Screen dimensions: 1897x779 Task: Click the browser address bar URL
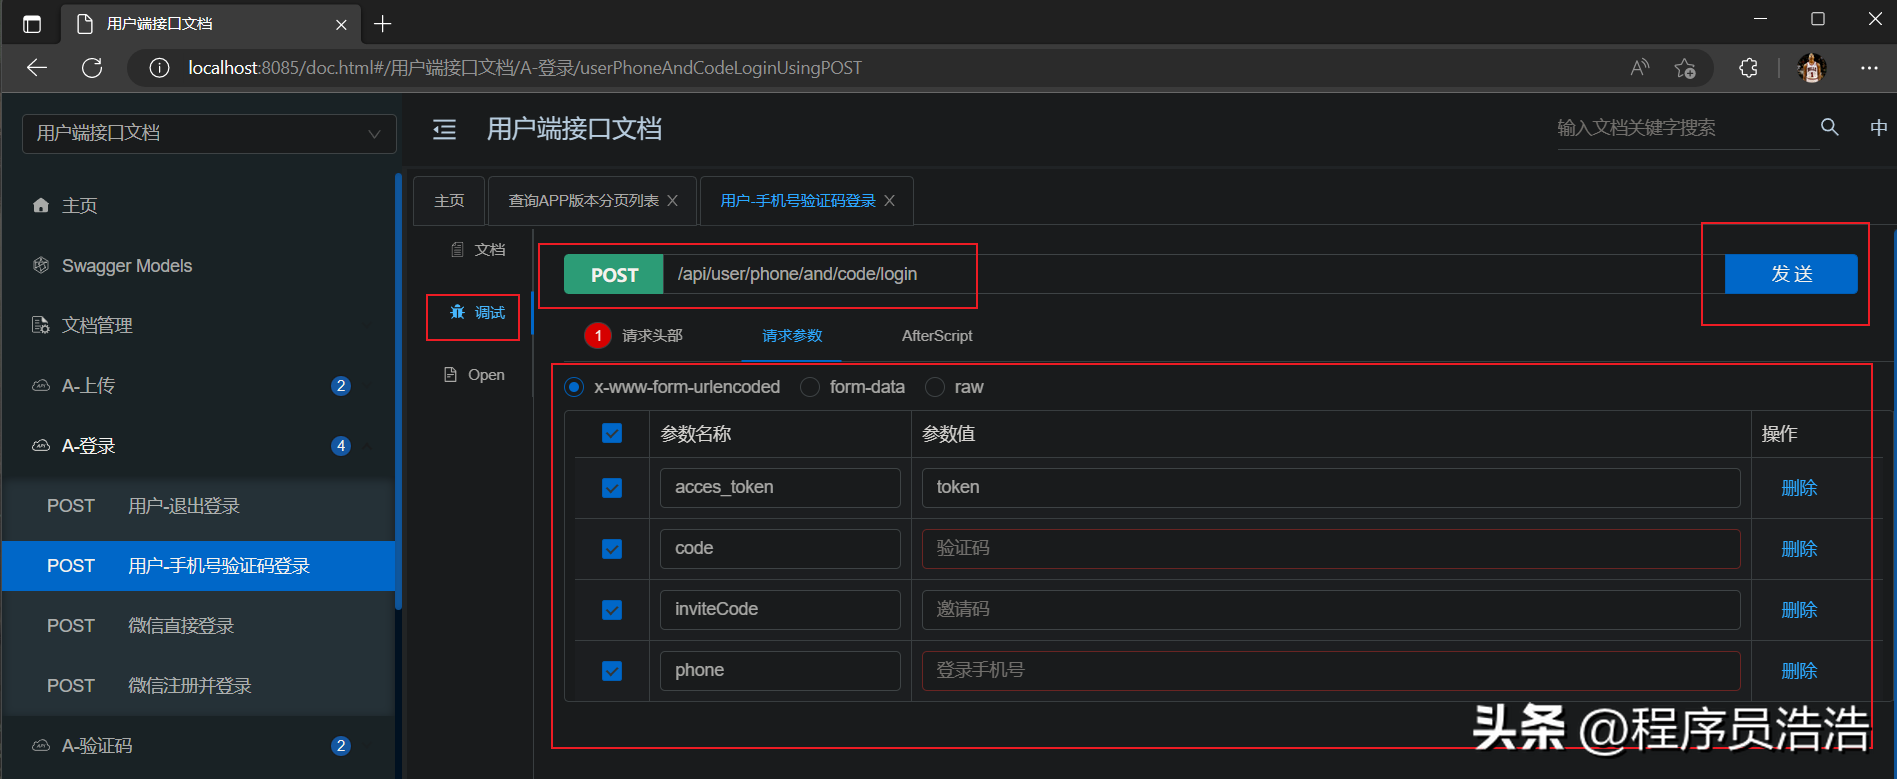[524, 68]
